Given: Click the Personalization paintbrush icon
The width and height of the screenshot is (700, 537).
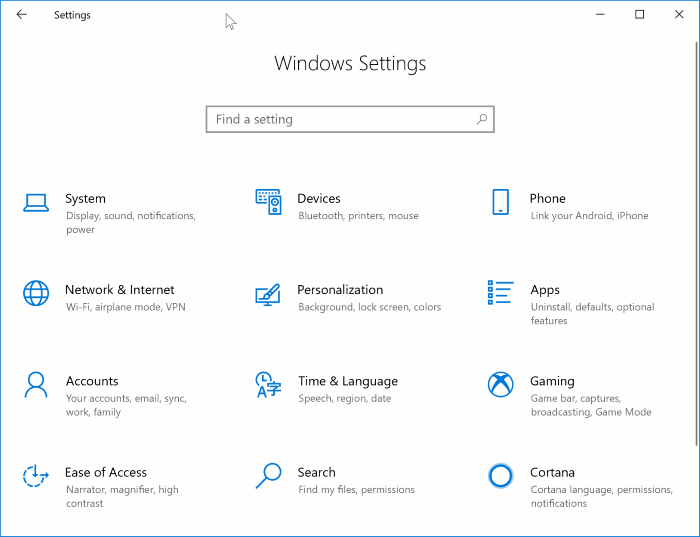Looking at the screenshot, I should [x=268, y=295].
